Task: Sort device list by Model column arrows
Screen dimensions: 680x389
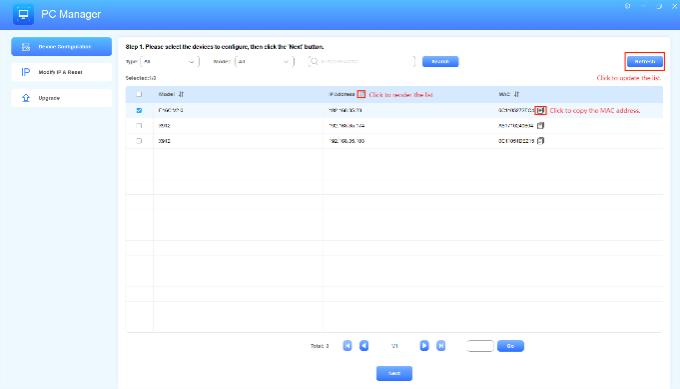Action: coord(181,94)
